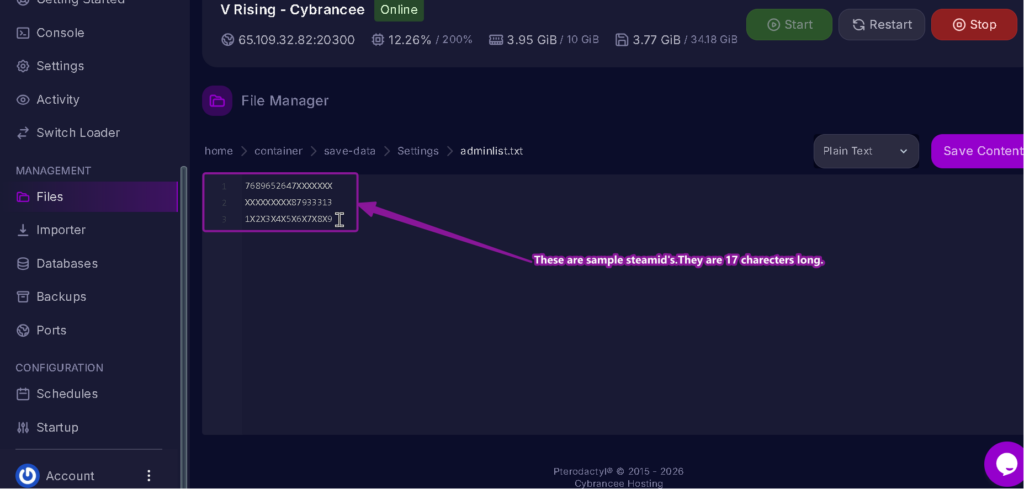1024x489 pixels.
Task: Click the Databases cylinder icon
Action: pos(23,263)
